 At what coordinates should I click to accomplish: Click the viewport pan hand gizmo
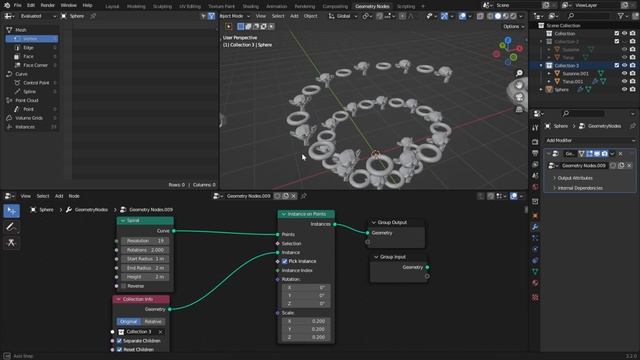(519, 85)
